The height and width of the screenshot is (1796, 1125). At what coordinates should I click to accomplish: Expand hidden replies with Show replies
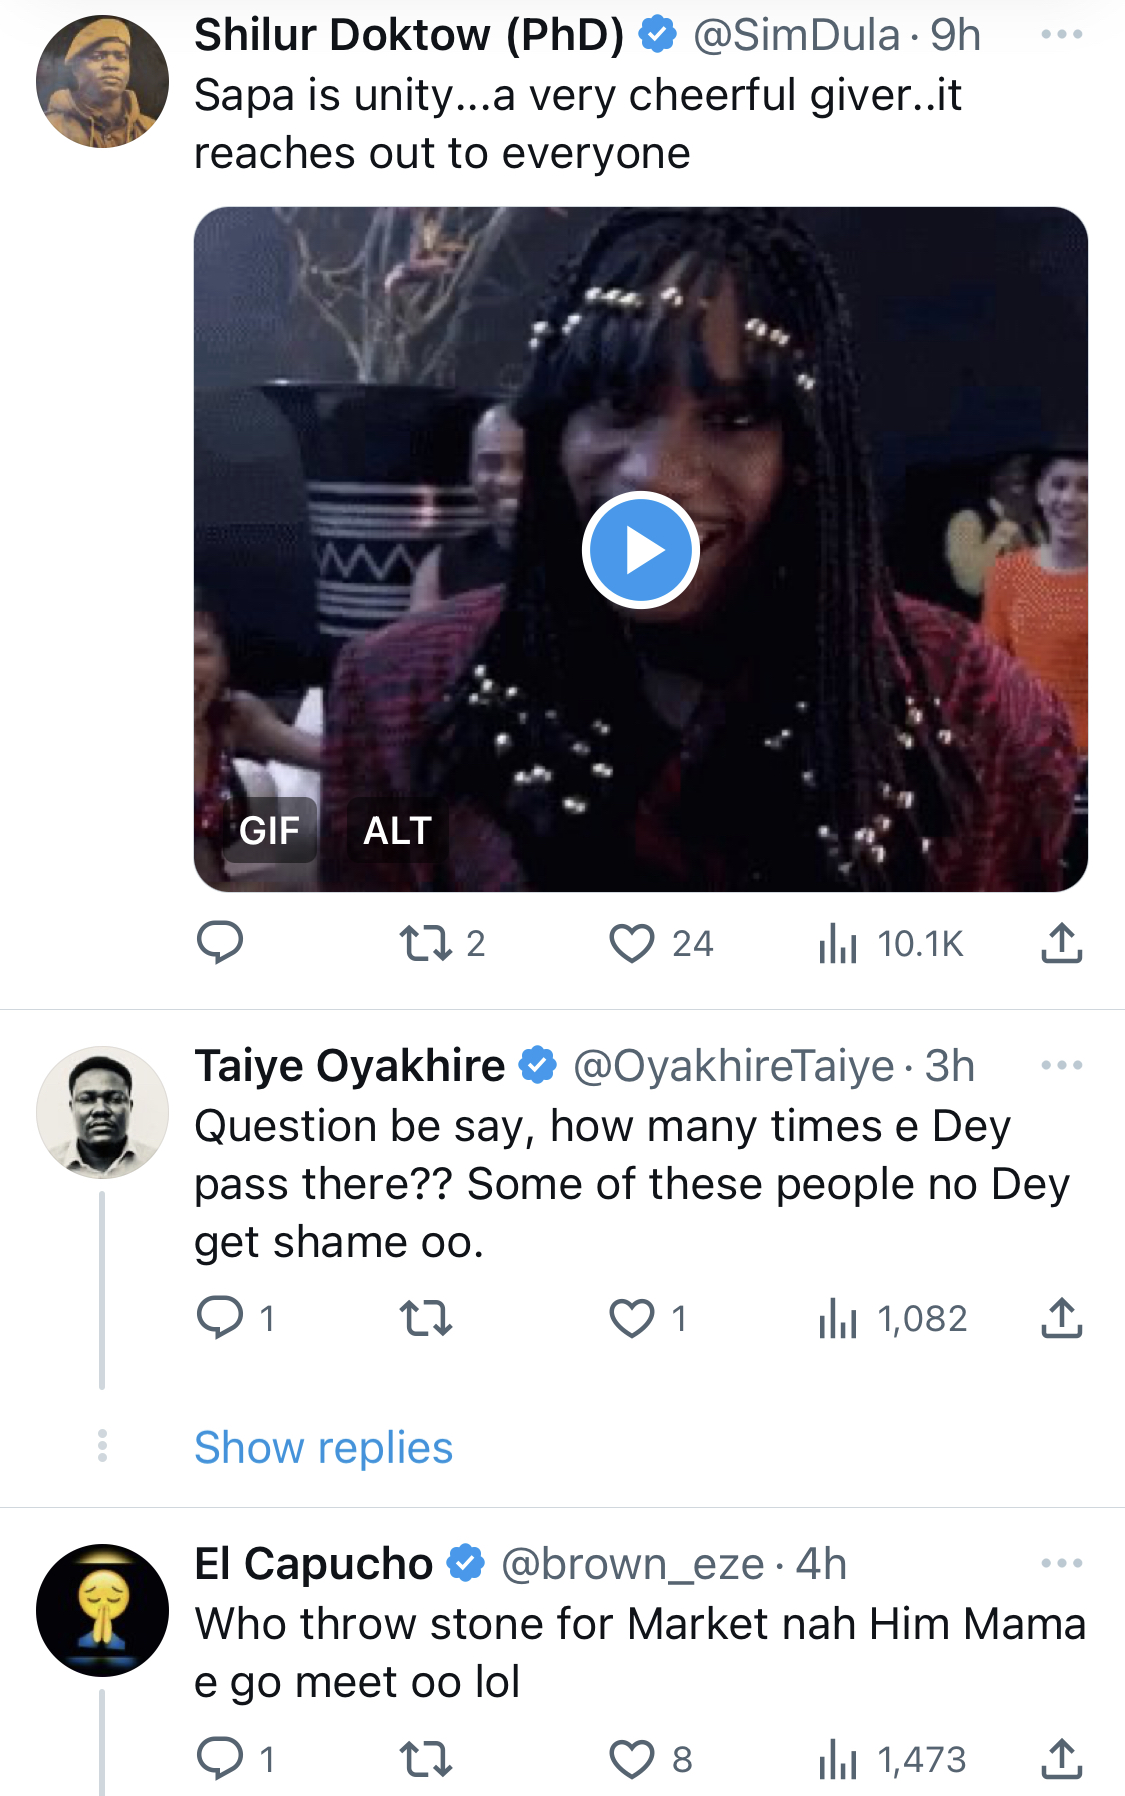click(323, 1447)
